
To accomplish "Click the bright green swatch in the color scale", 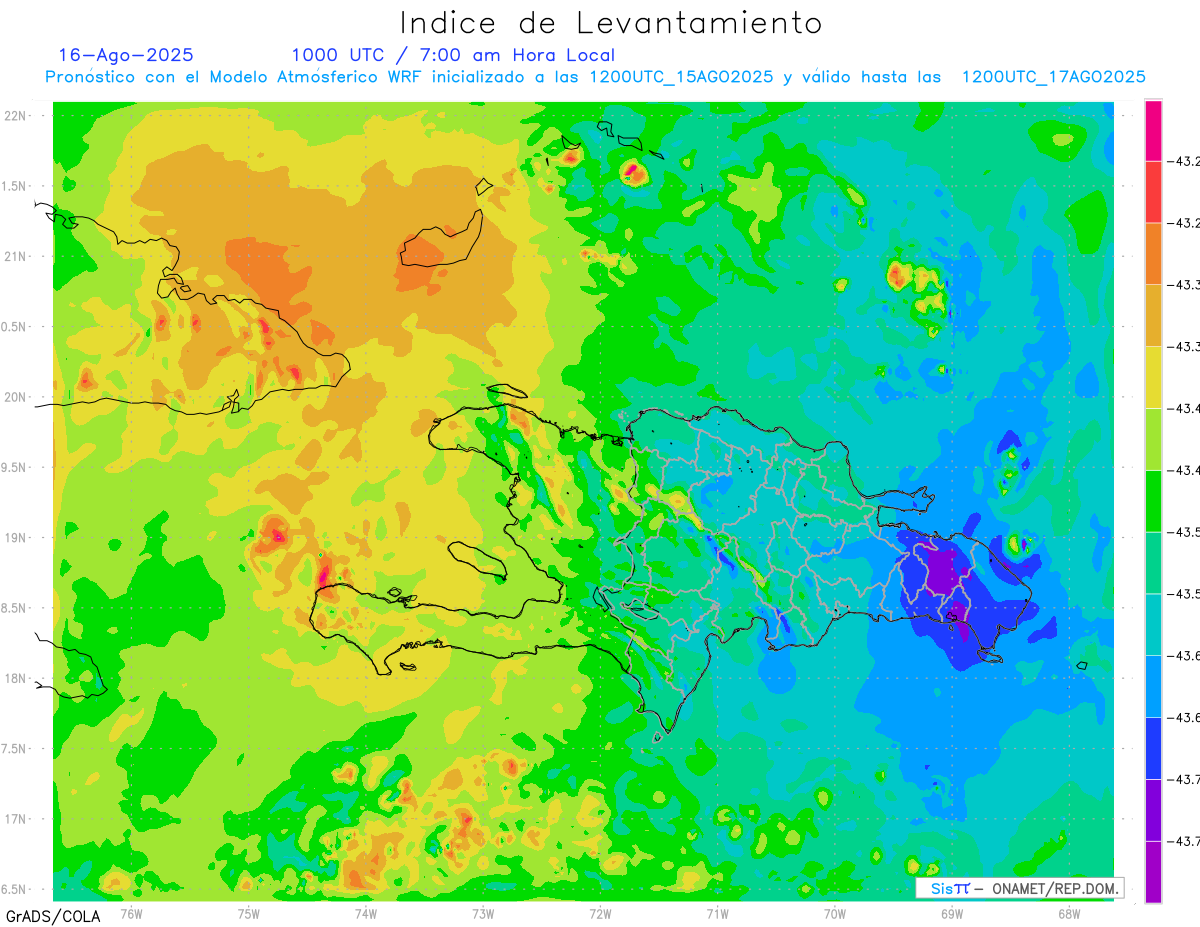I will coord(1153,501).
